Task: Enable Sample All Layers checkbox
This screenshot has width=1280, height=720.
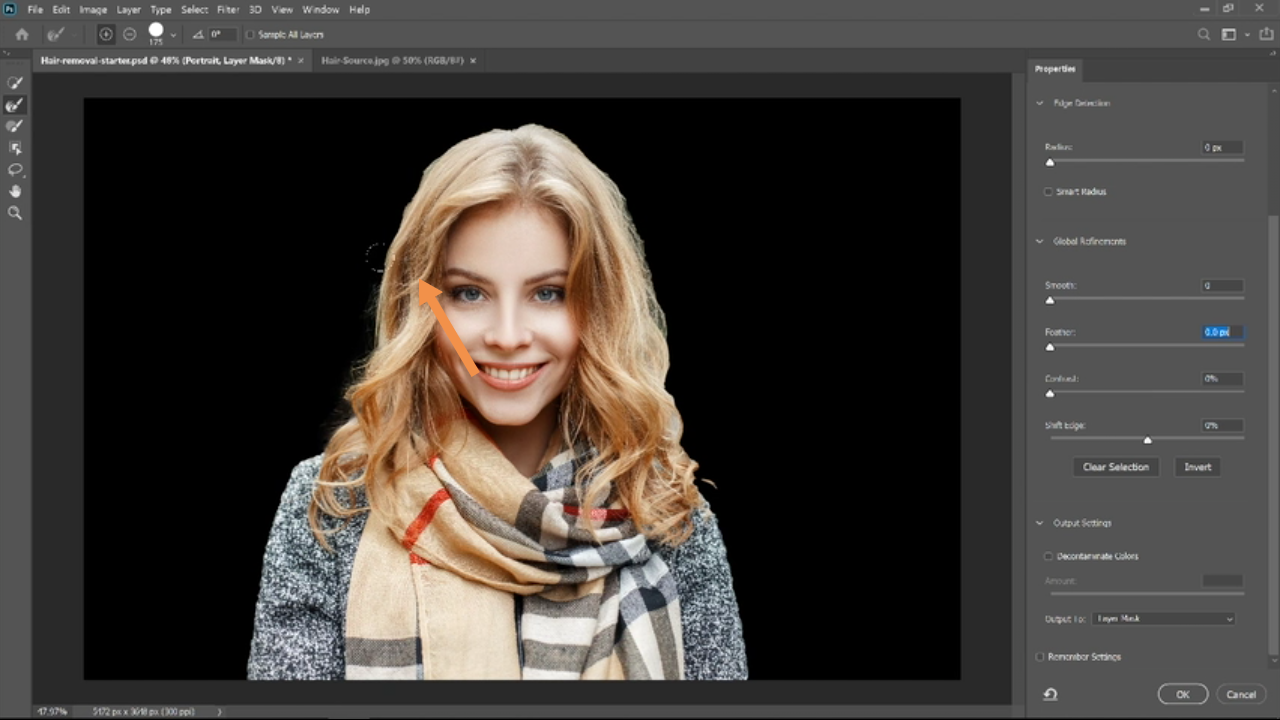Action: point(251,34)
